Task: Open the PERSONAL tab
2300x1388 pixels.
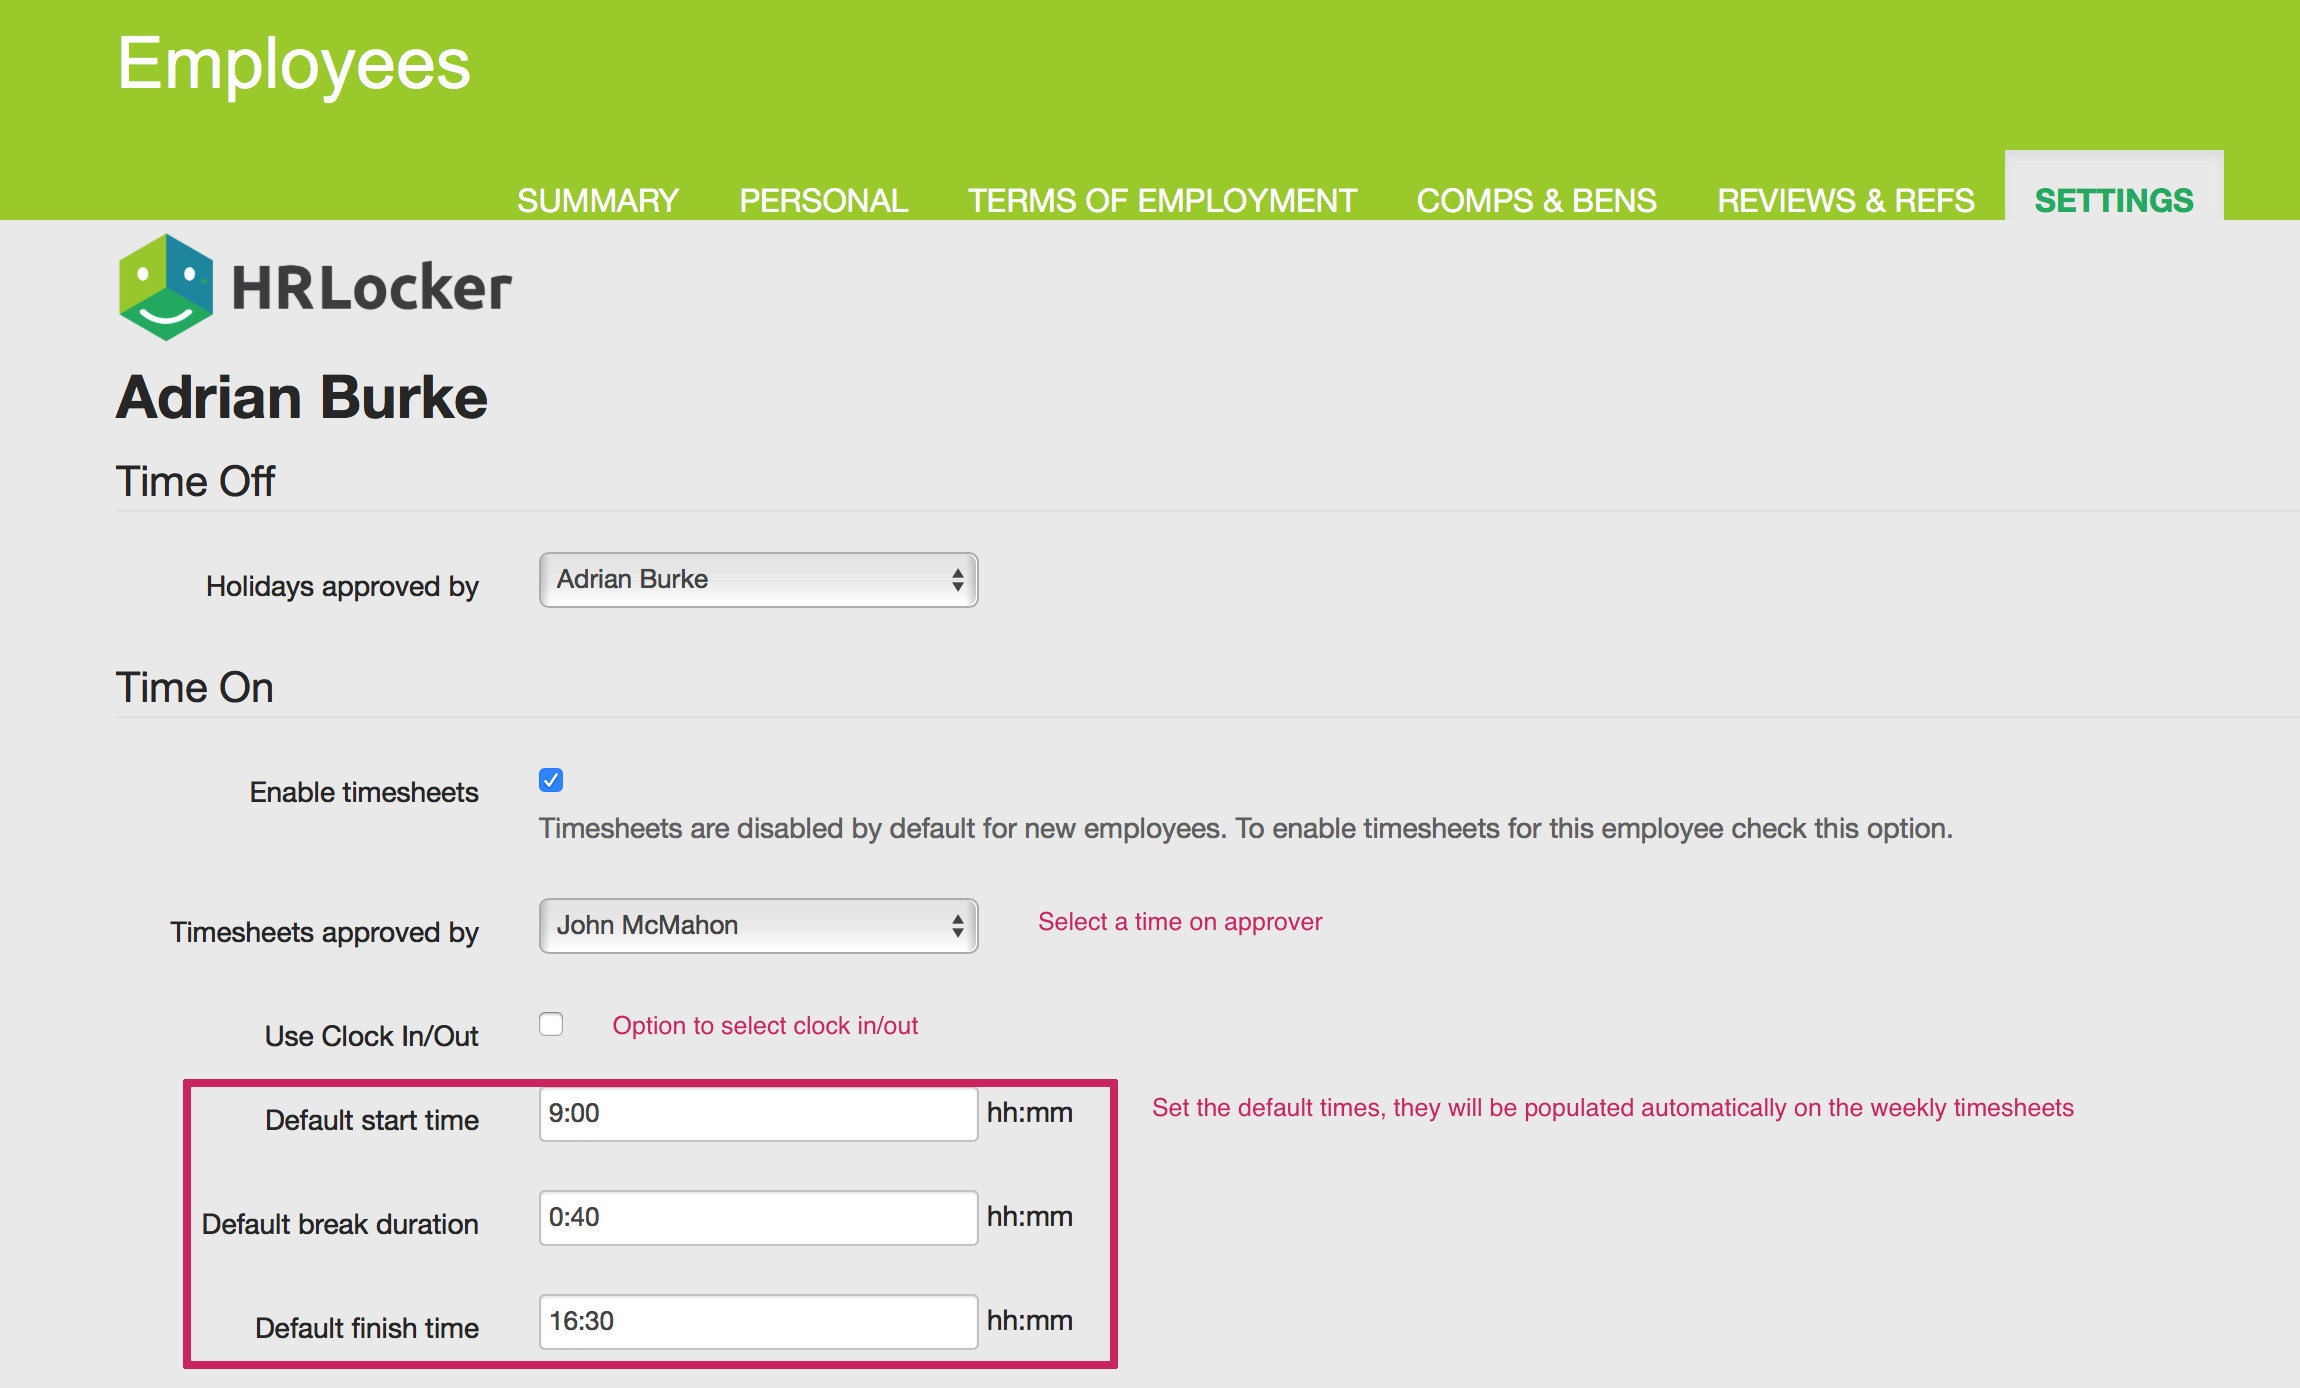Action: [x=823, y=200]
